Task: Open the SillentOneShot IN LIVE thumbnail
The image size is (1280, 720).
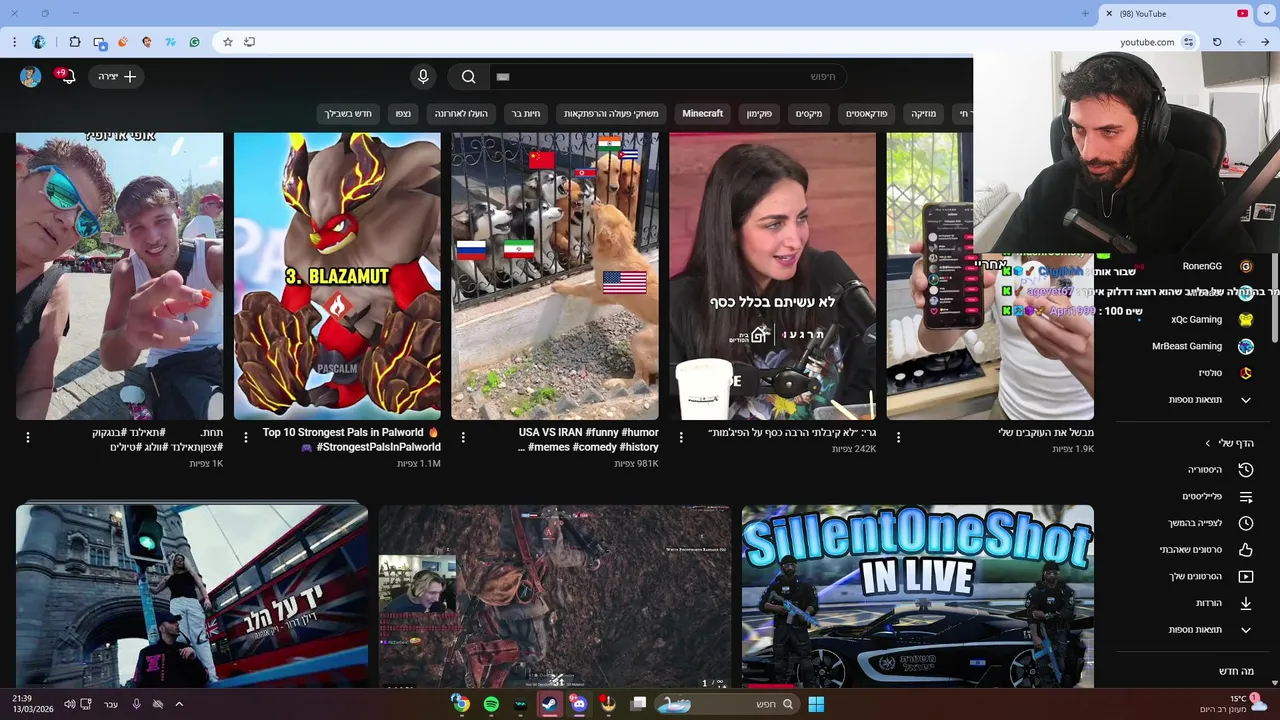Action: [917, 596]
